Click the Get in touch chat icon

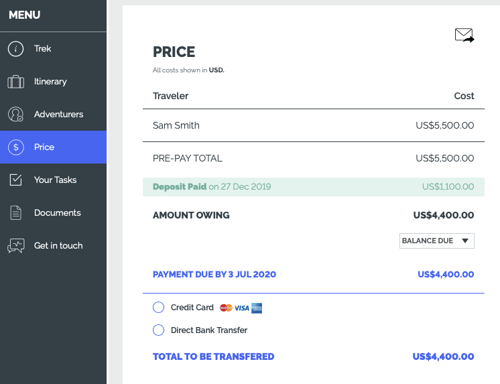(16, 246)
